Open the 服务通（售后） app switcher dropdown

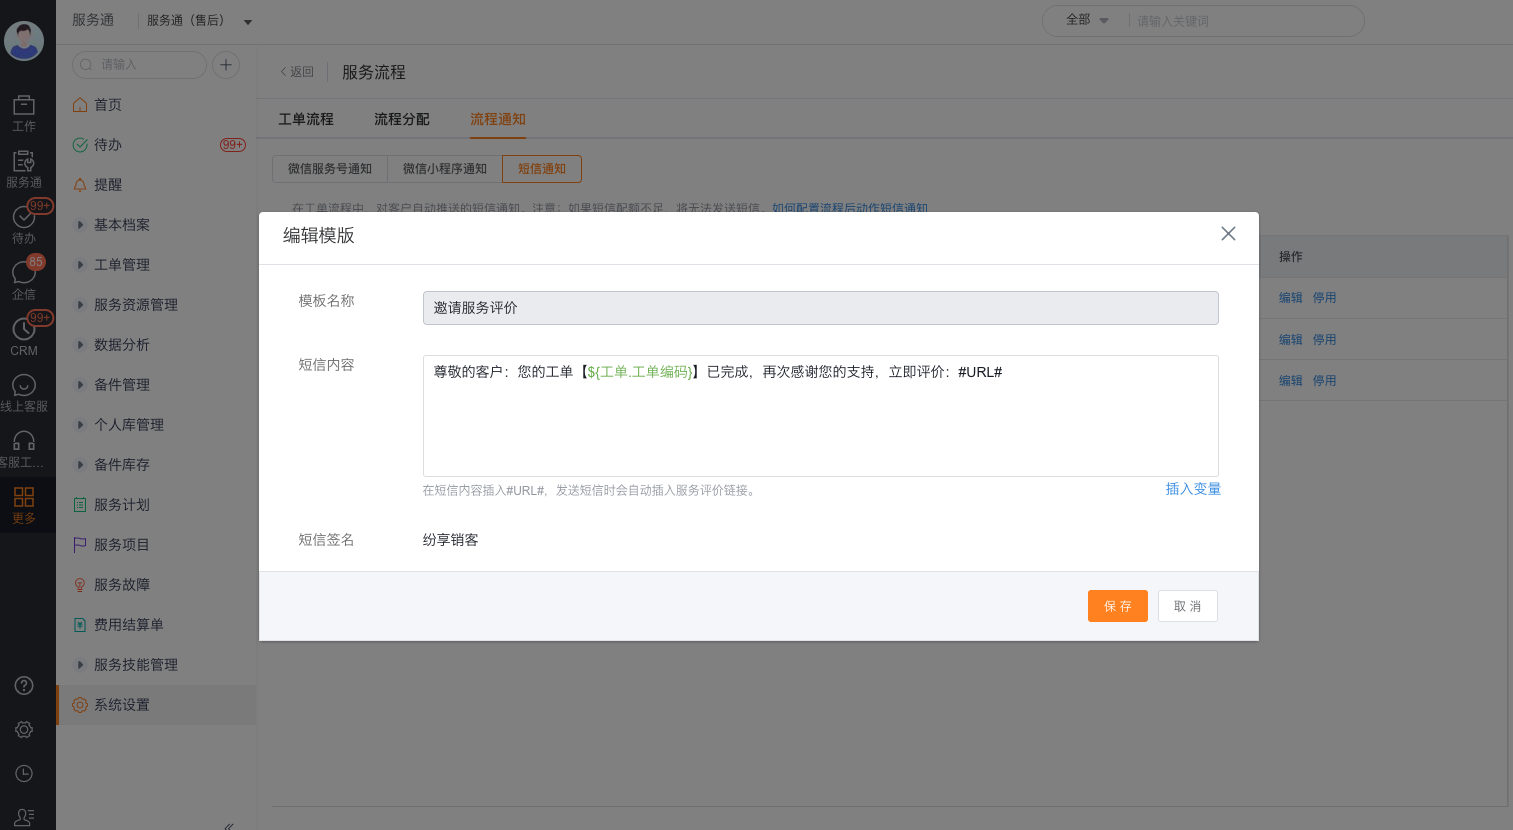point(199,21)
